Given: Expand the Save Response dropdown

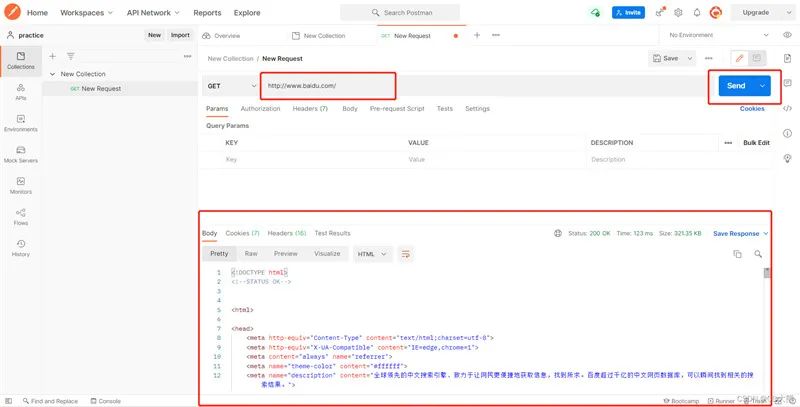Looking at the screenshot, I should [x=765, y=234].
